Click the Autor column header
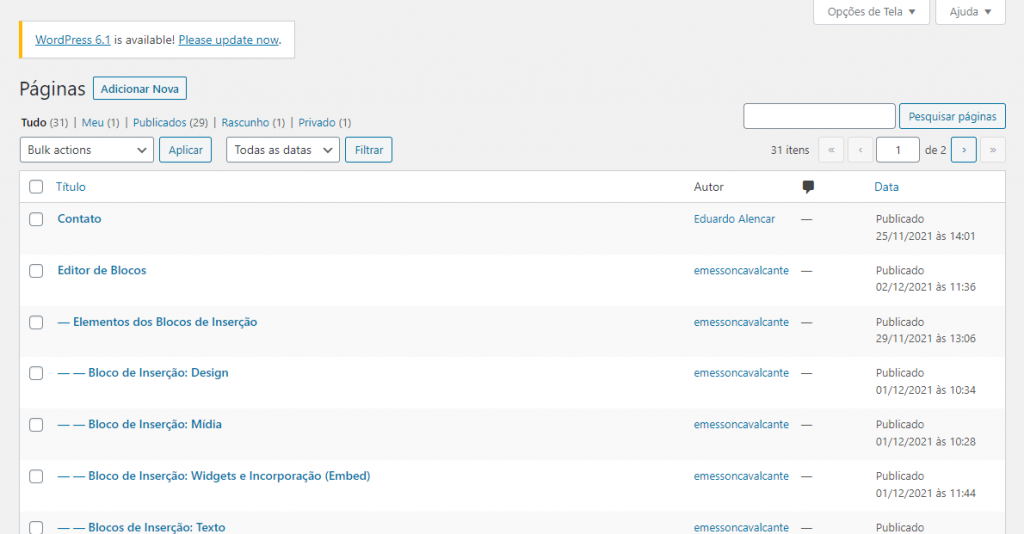The image size is (1024, 534). (709, 187)
